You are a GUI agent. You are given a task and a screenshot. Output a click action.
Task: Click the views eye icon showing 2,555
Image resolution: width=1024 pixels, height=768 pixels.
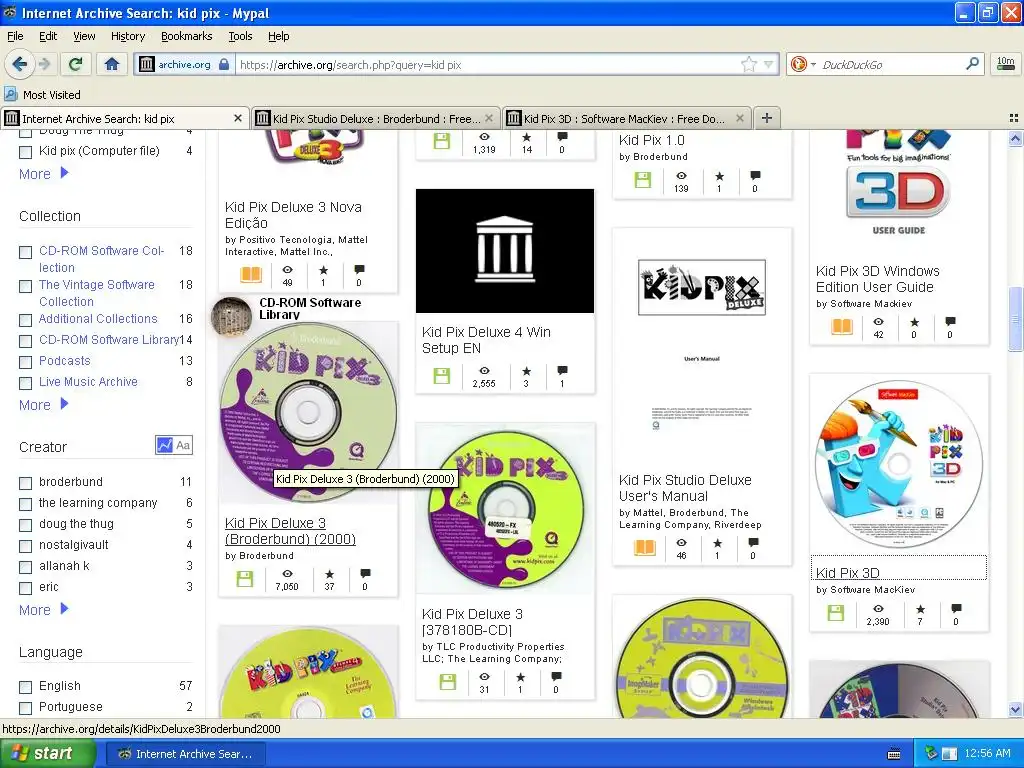pos(485,371)
